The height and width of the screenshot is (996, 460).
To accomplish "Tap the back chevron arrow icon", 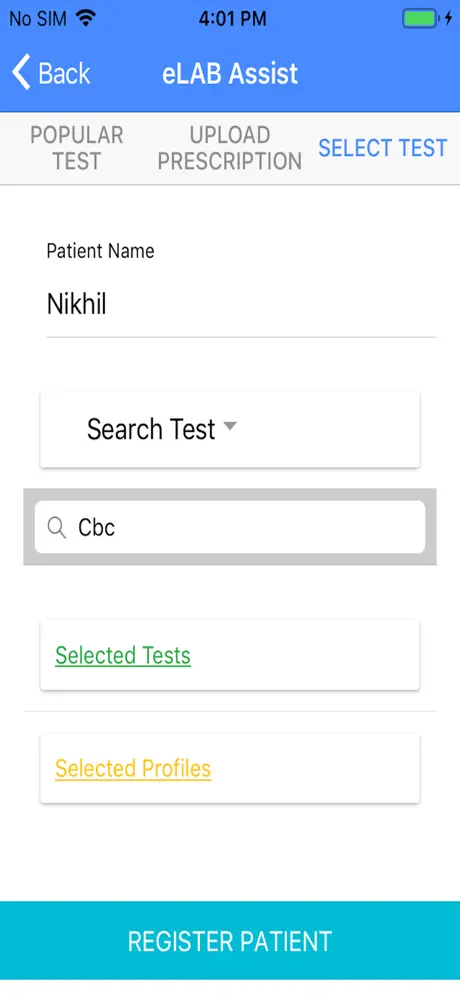I will point(21,72).
